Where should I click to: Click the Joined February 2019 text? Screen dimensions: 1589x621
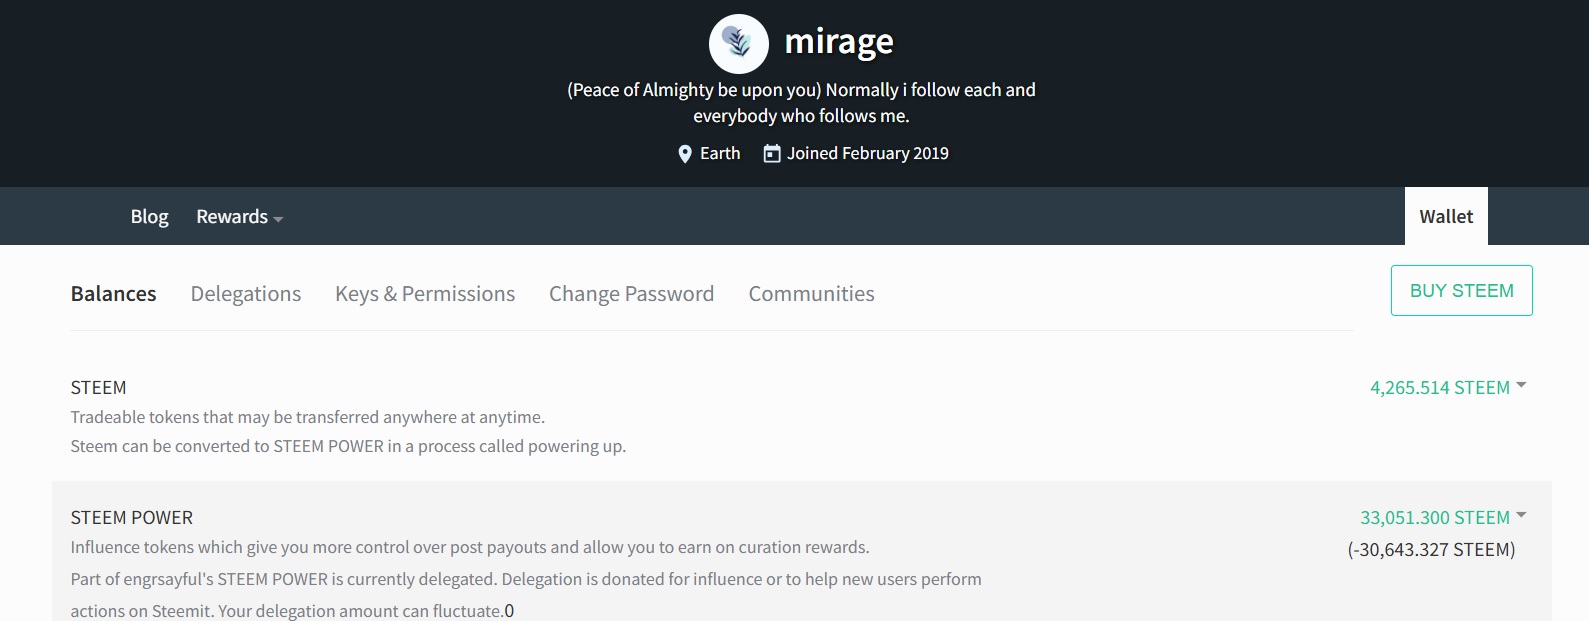pyautogui.click(x=868, y=153)
